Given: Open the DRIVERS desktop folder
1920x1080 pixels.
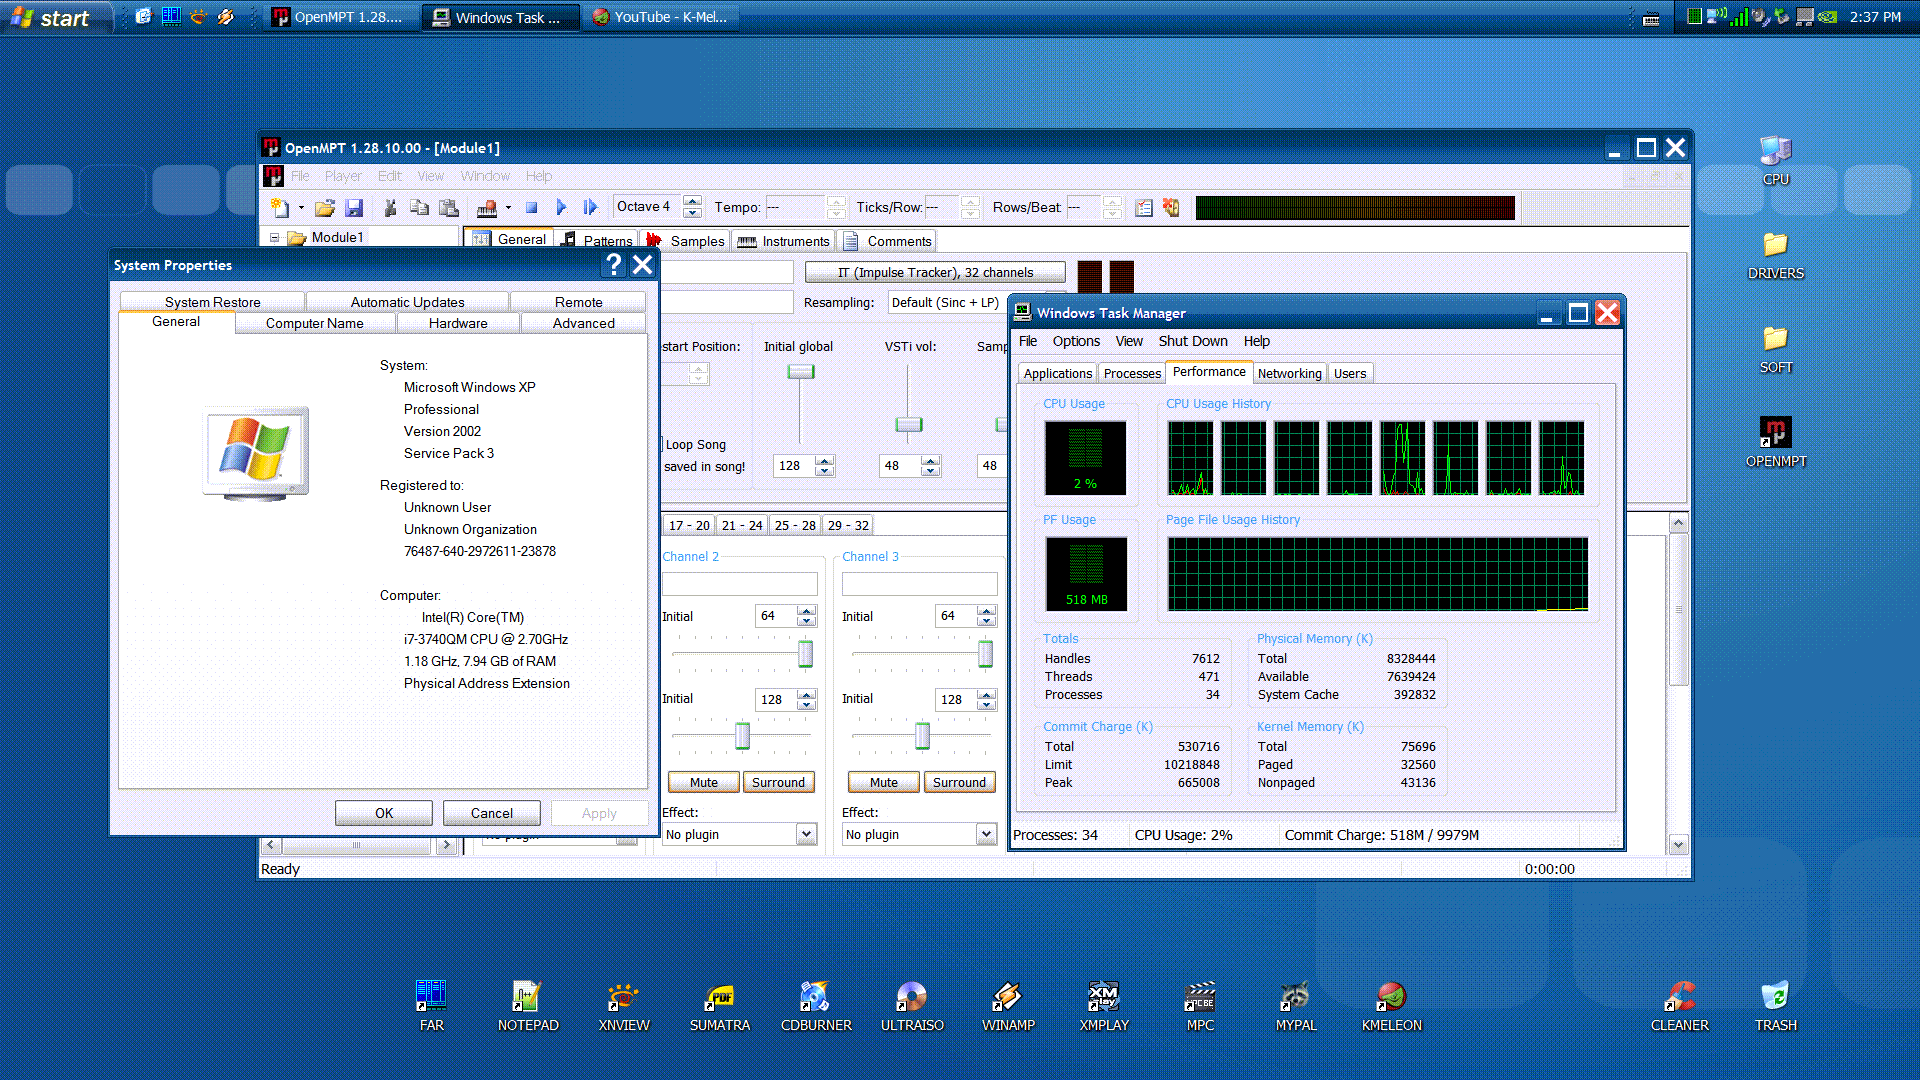Looking at the screenshot, I should click(1776, 255).
